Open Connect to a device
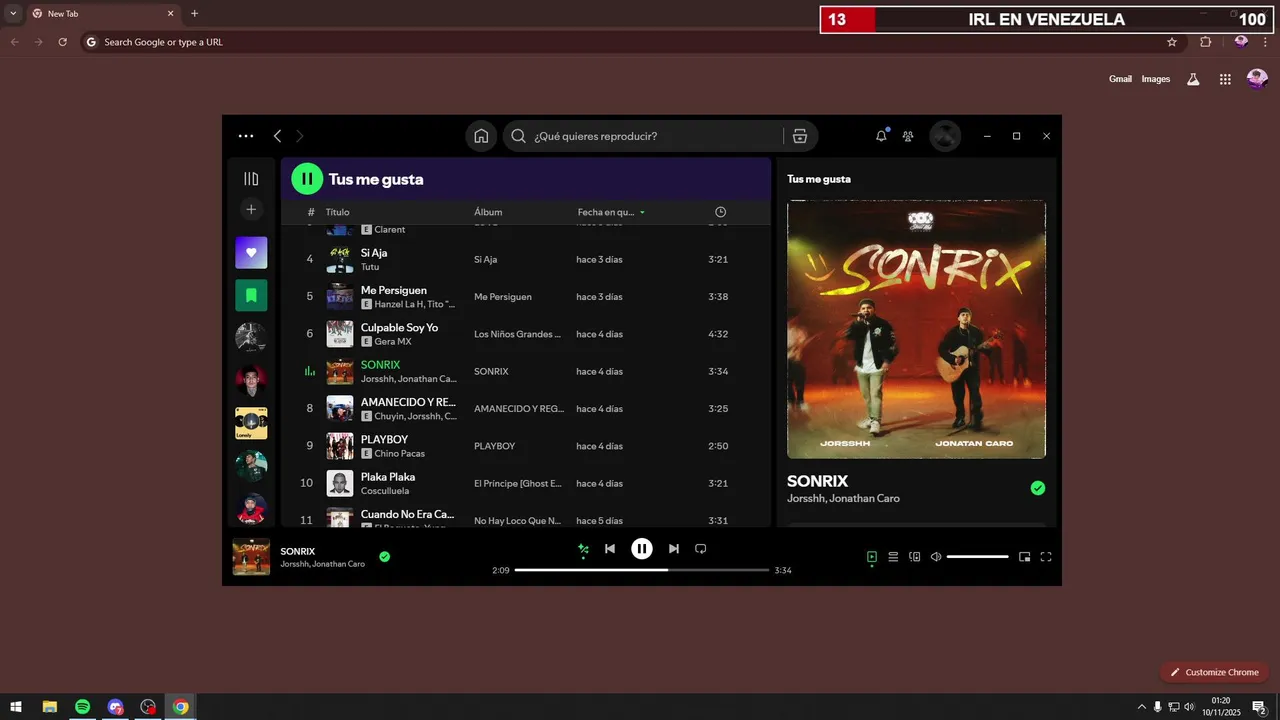Viewport: 1280px width, 720px height. click(915, 557)
